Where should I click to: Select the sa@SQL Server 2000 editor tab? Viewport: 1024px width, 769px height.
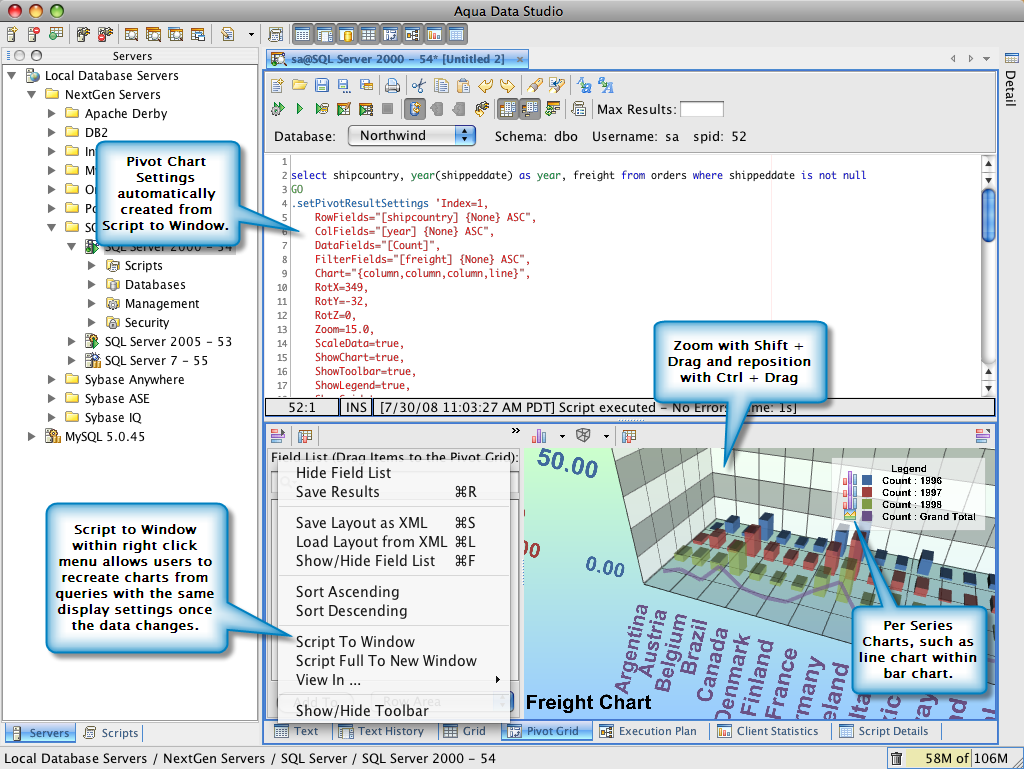397,59
